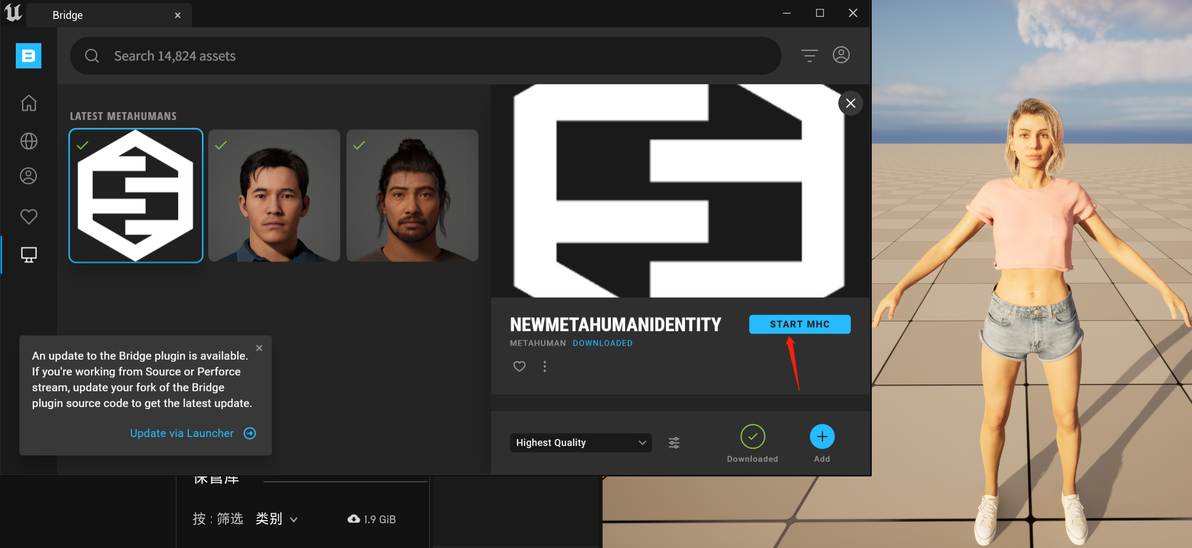
Task: Click the green Downloaded checkmark icon
Action: coord(753,436)
